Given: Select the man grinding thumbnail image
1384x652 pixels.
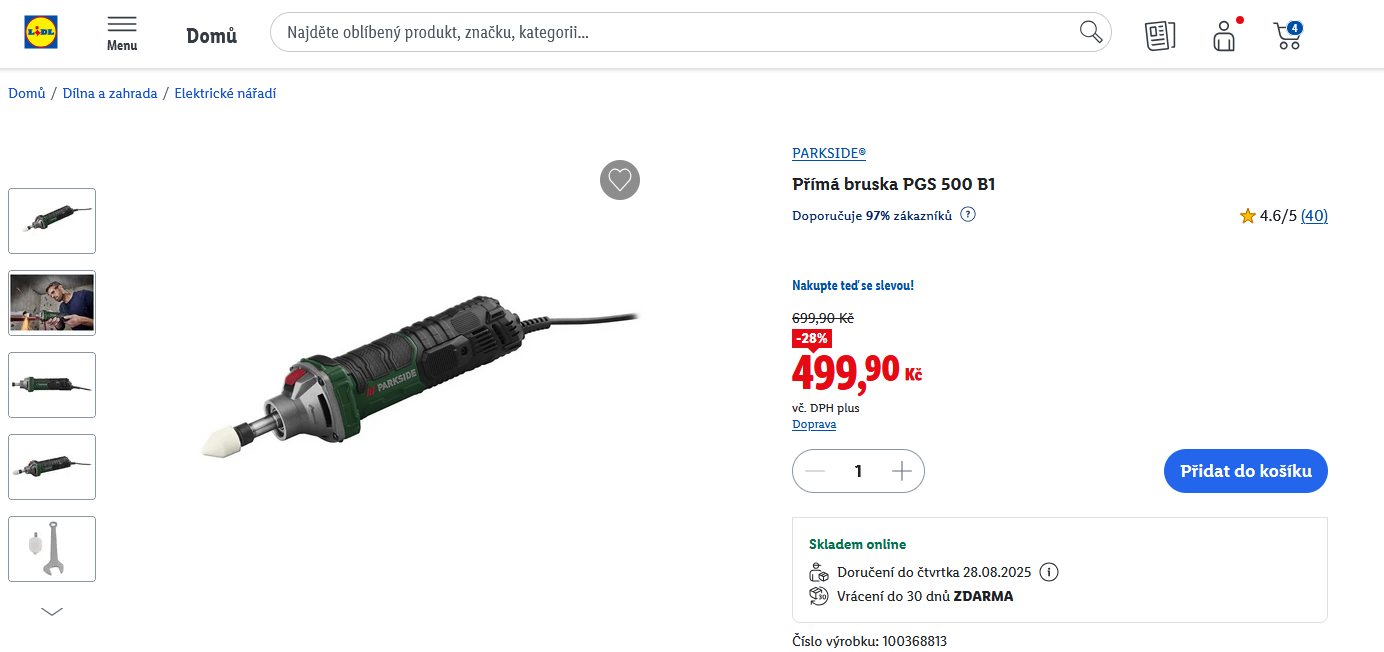Looking at the screenshot, I should click(52, 303).
